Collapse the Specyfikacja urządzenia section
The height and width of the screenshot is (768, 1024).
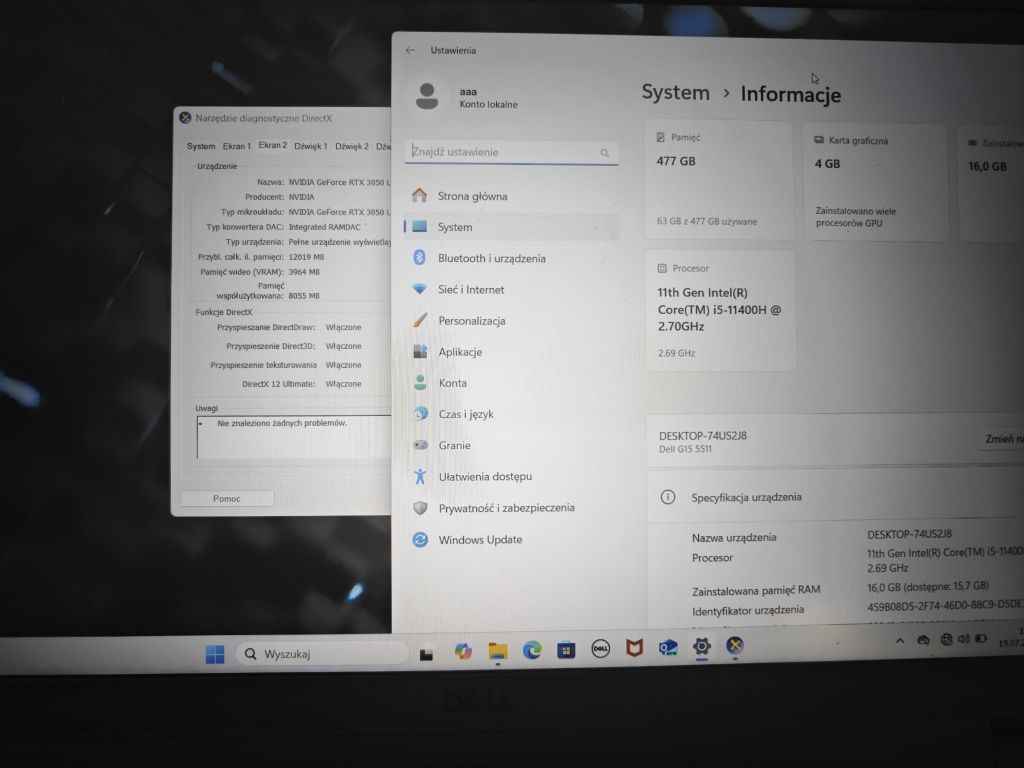pyautogui.click(x=835, y=498)
